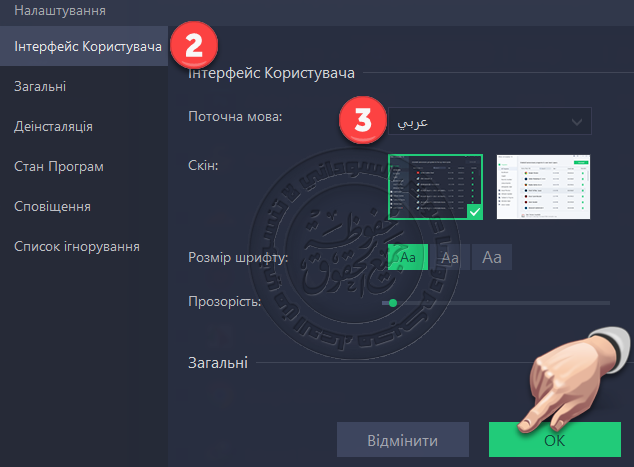Select the large Aa font size
This screenshot has height=467, width=634.
(491, 258)
